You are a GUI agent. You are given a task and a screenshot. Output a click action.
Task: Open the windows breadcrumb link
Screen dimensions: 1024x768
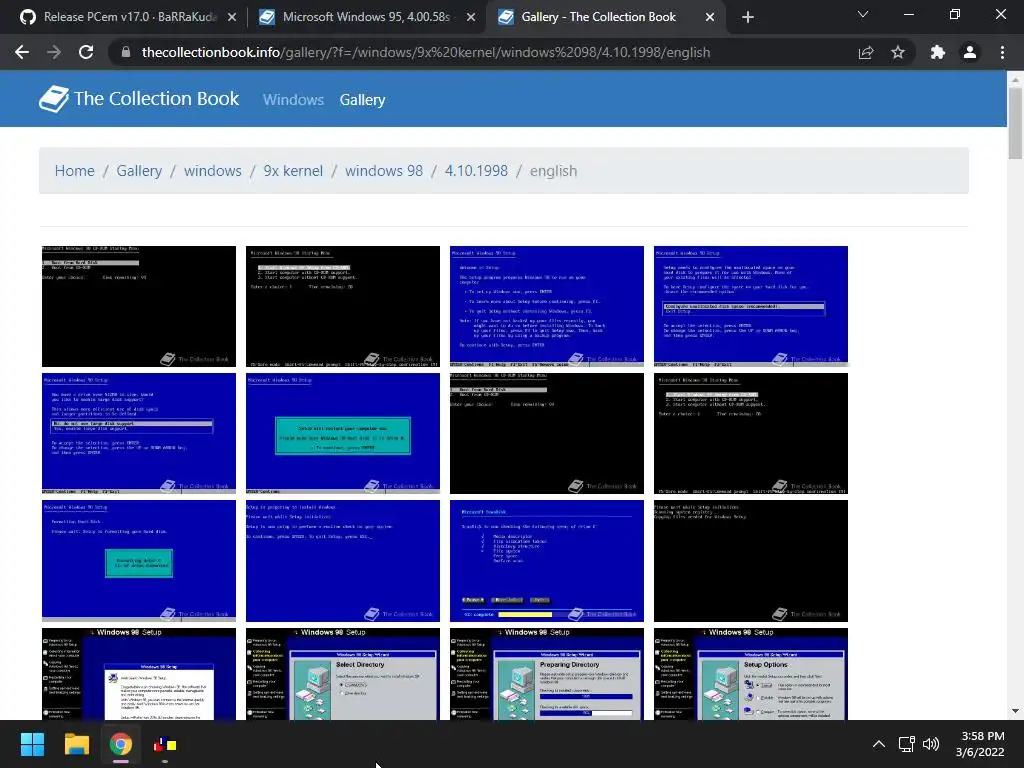213,171
